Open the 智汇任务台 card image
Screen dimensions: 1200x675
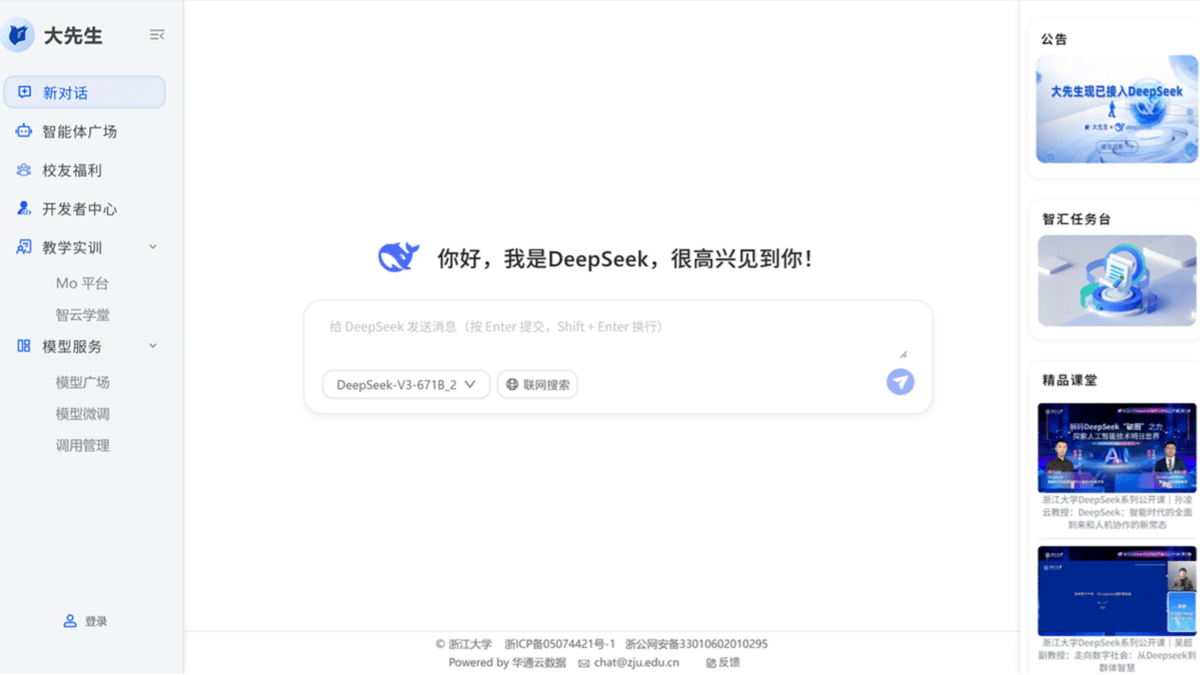(1116, 280)
